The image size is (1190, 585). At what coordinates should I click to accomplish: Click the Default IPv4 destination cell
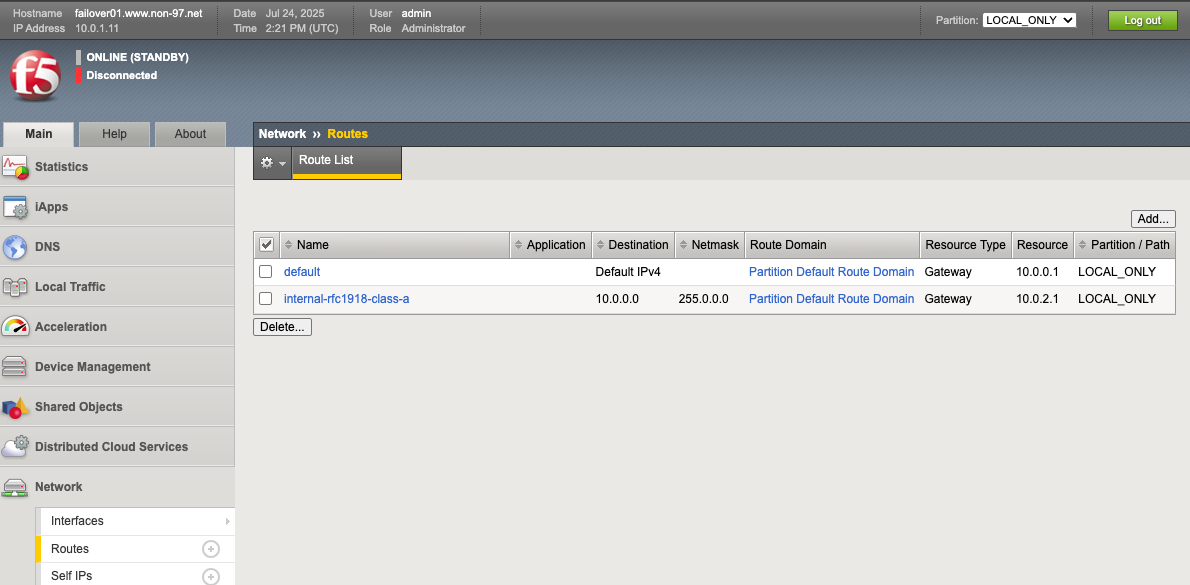628,272
